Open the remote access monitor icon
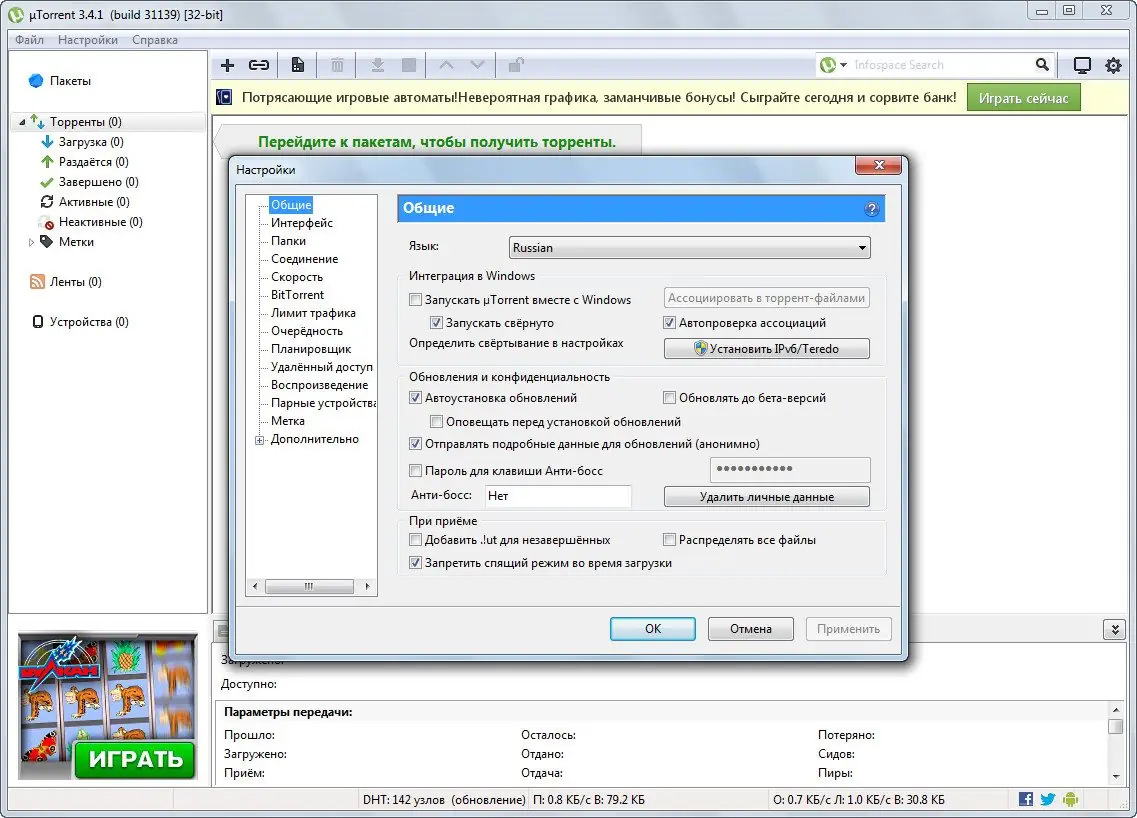The width and height of the screenshot is (1137, 818). click(x=1081, y=64)
